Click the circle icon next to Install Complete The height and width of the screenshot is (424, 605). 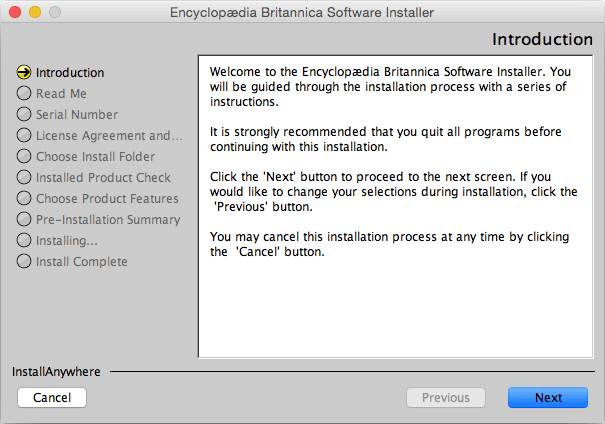point(24,261)
